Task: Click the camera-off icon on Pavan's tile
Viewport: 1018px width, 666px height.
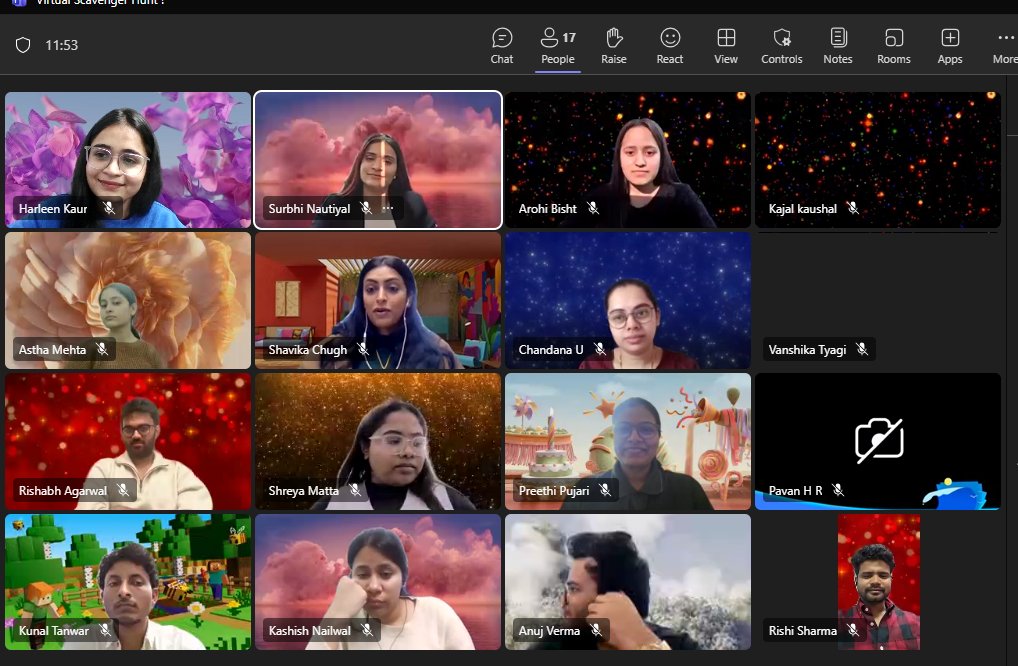Action: pyautogui.click(x=879, y=441)
